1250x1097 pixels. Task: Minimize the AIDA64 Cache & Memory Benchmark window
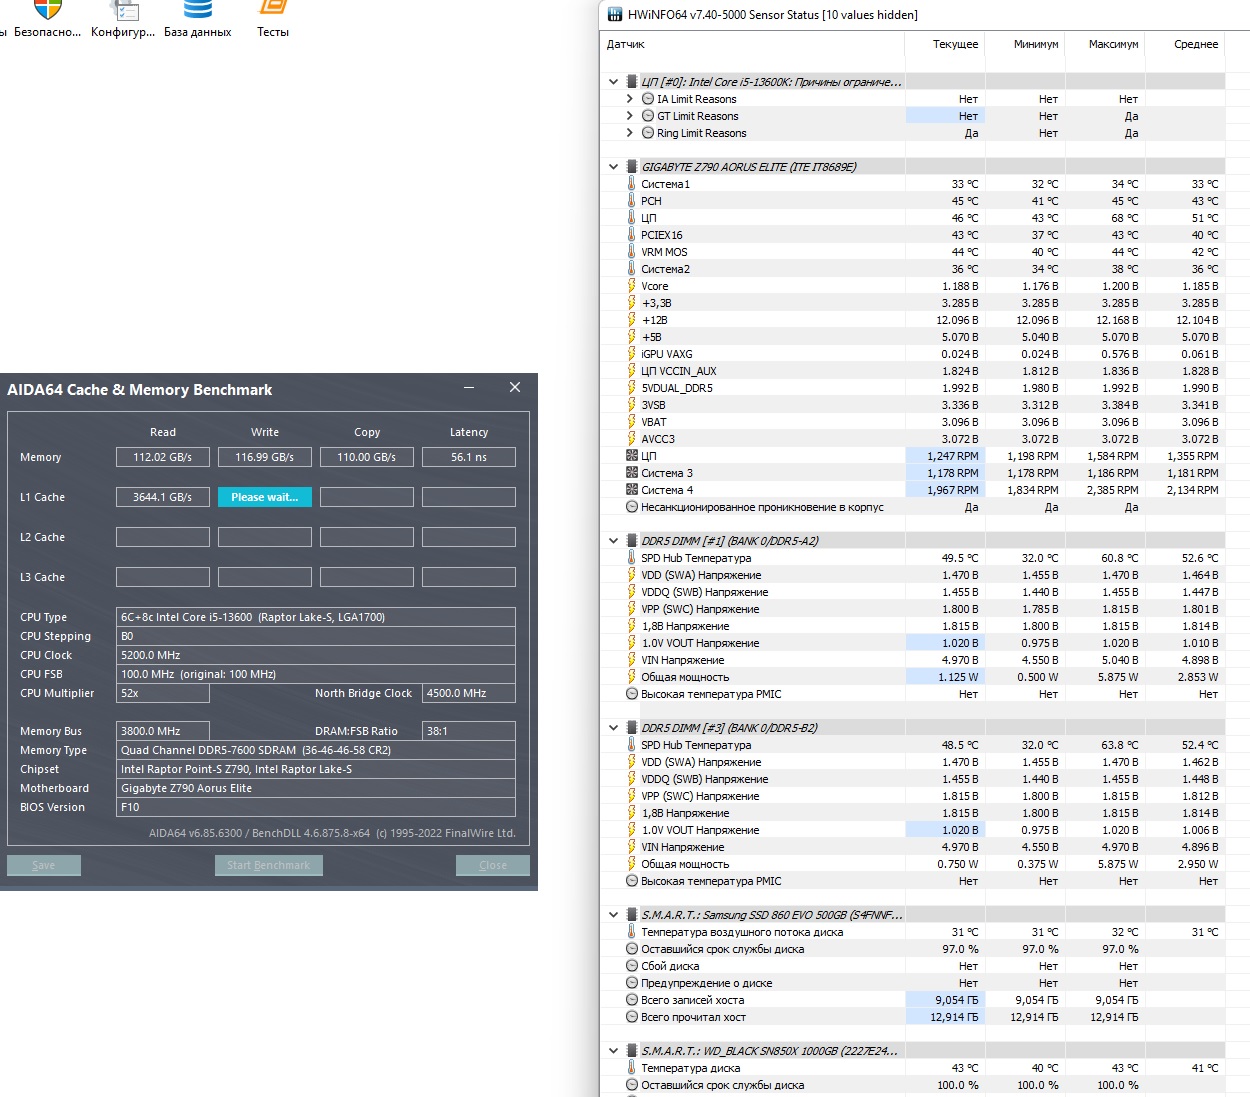tap(469, 388)
